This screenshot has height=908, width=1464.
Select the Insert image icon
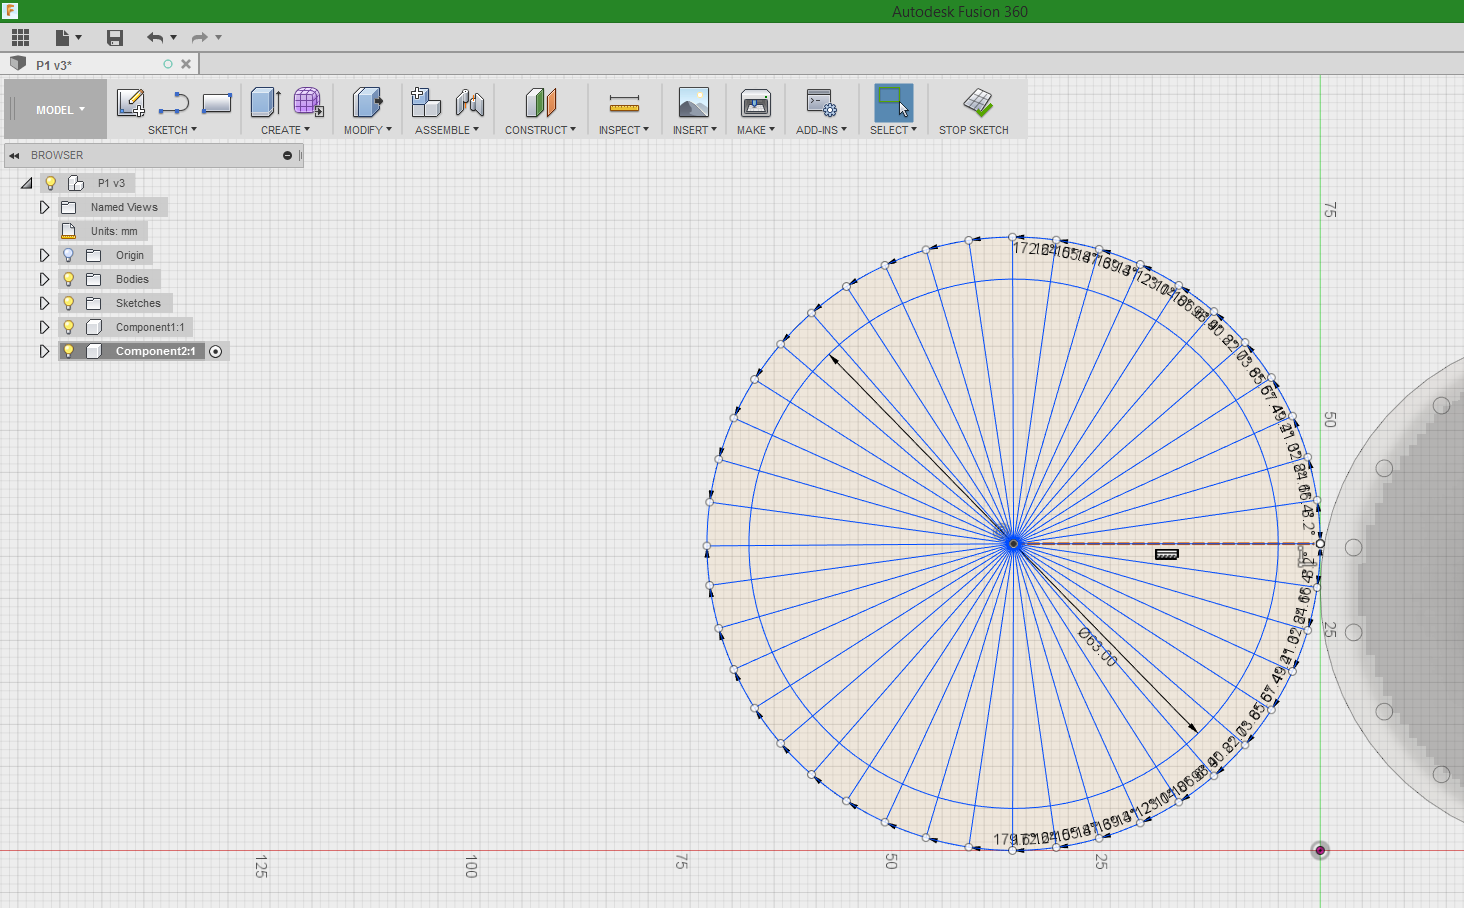pyautogui.click(x=694, y=103)
